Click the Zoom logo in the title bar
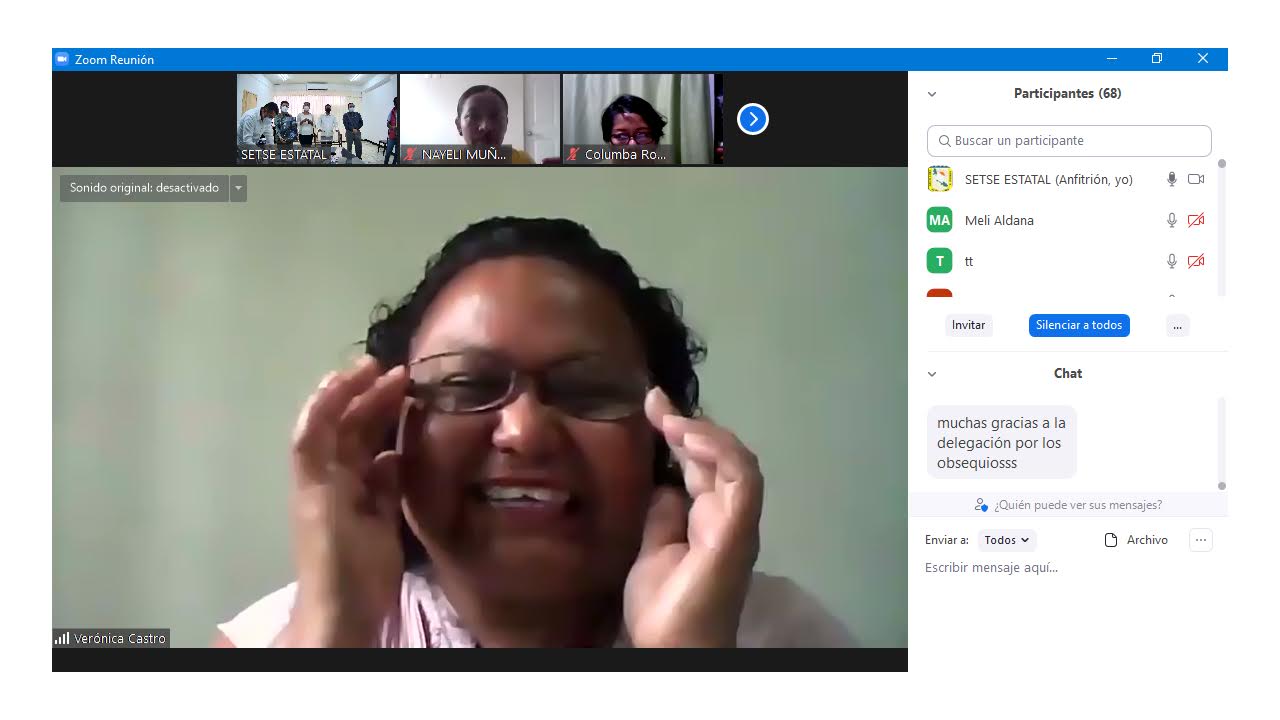 [x=62, y=59]
